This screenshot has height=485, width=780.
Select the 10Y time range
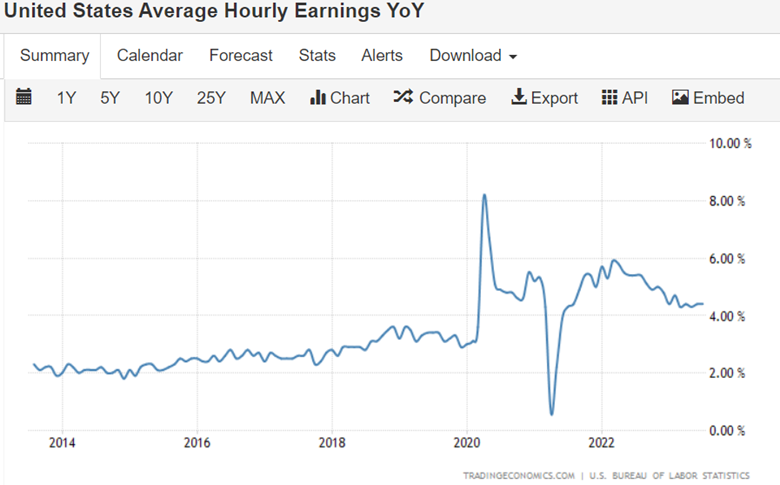159,98
